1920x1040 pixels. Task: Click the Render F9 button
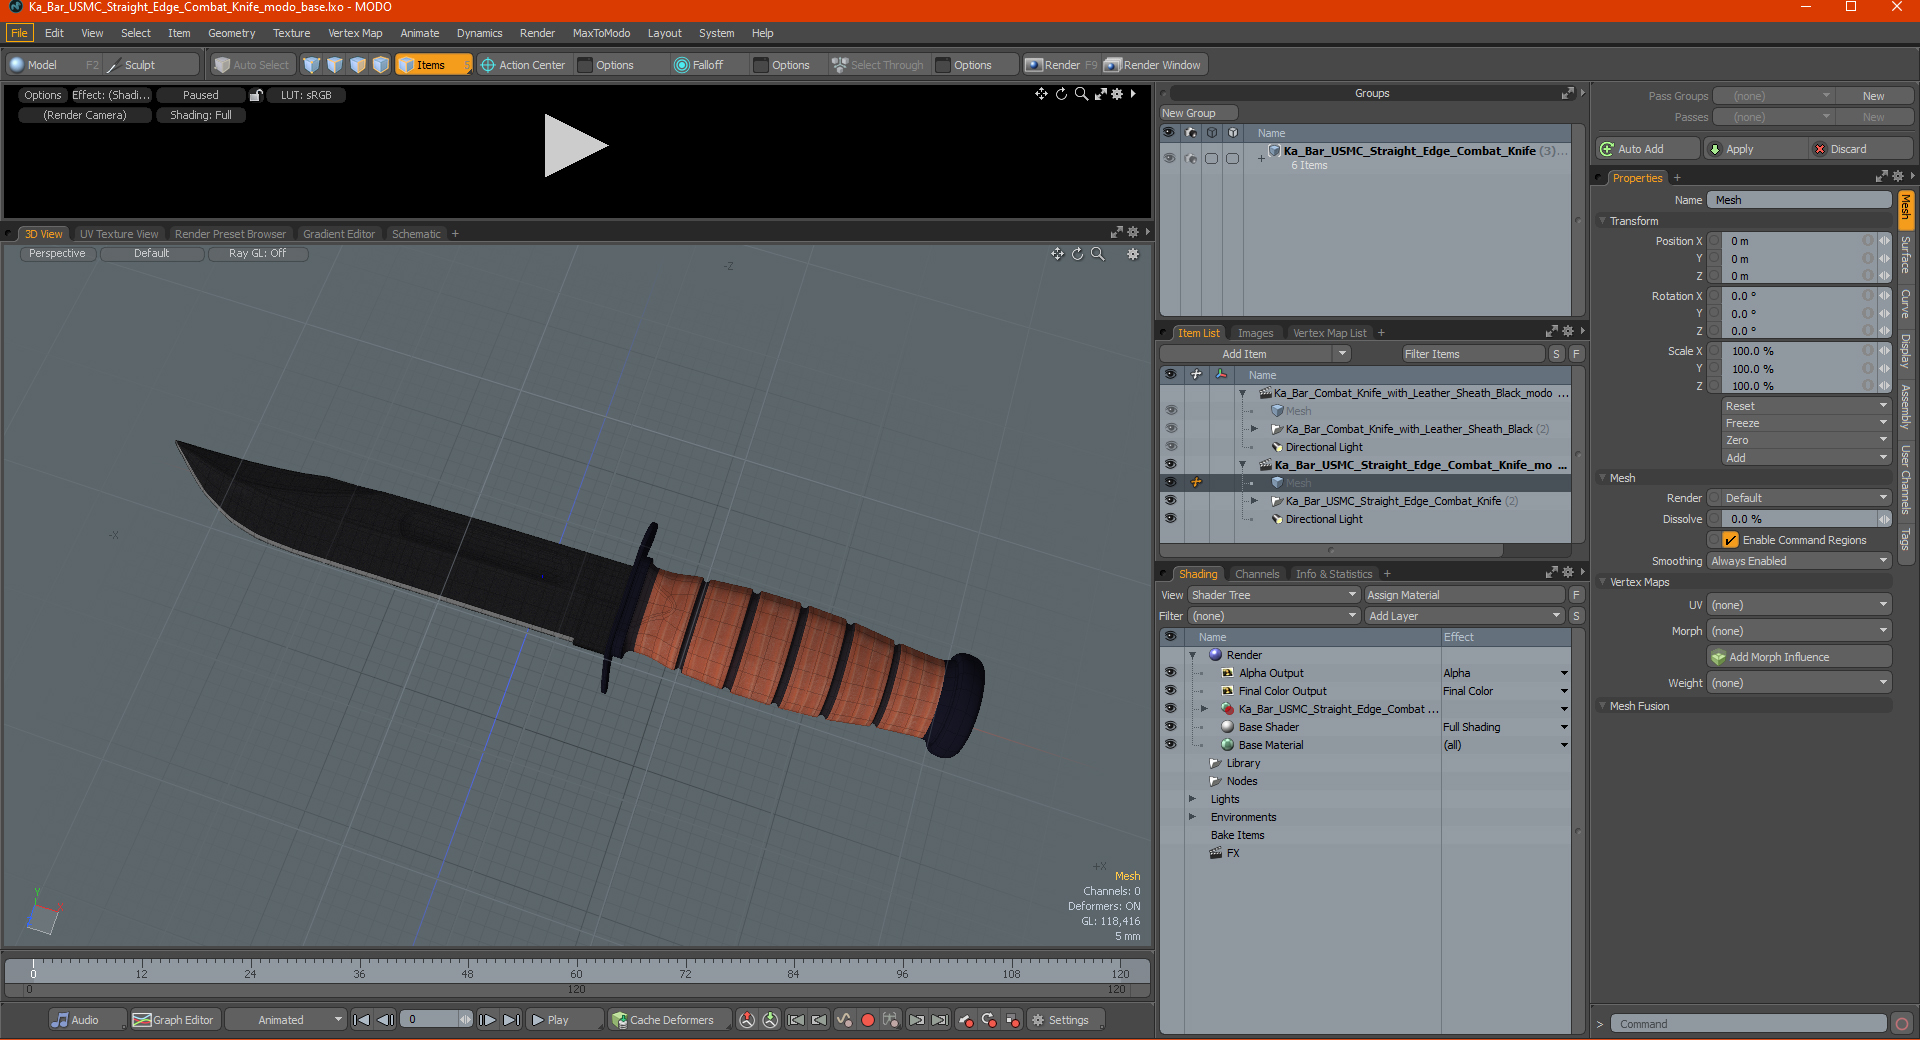coord(1061,65)
